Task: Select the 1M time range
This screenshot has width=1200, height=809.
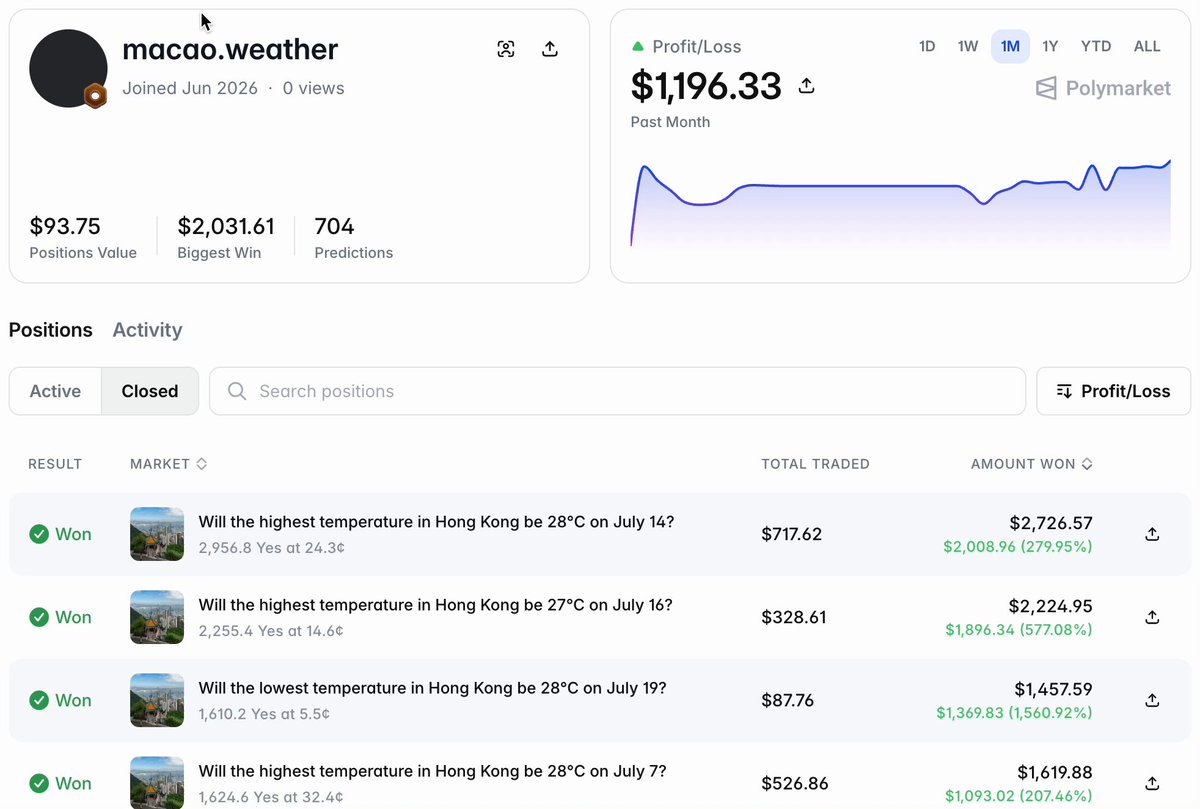Action: [1010, 46]
